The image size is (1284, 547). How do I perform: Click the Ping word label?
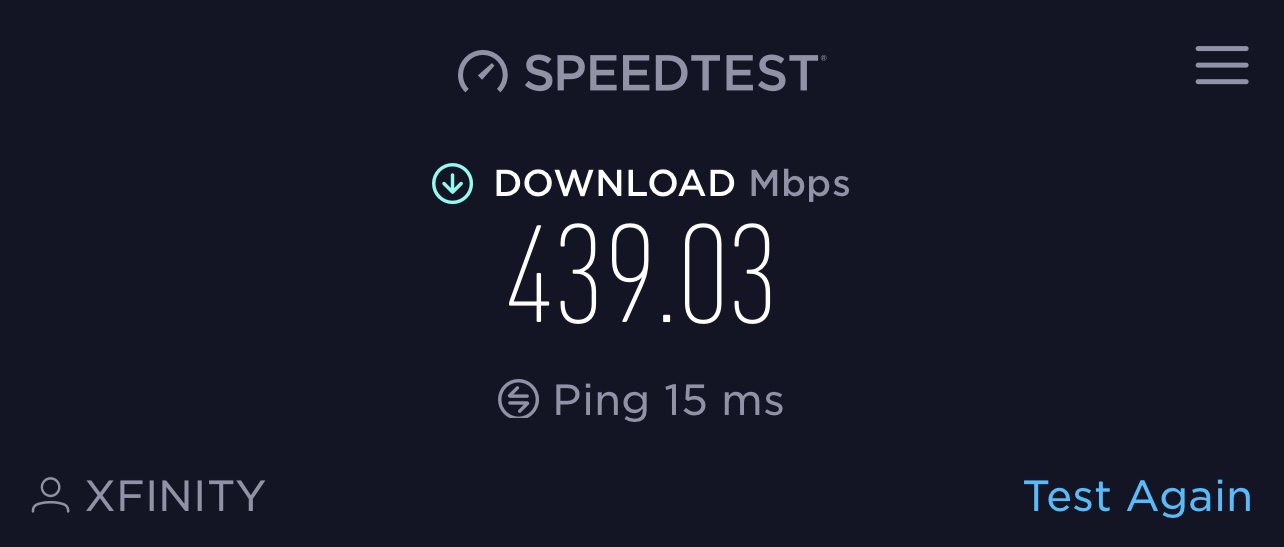(600, 401)
